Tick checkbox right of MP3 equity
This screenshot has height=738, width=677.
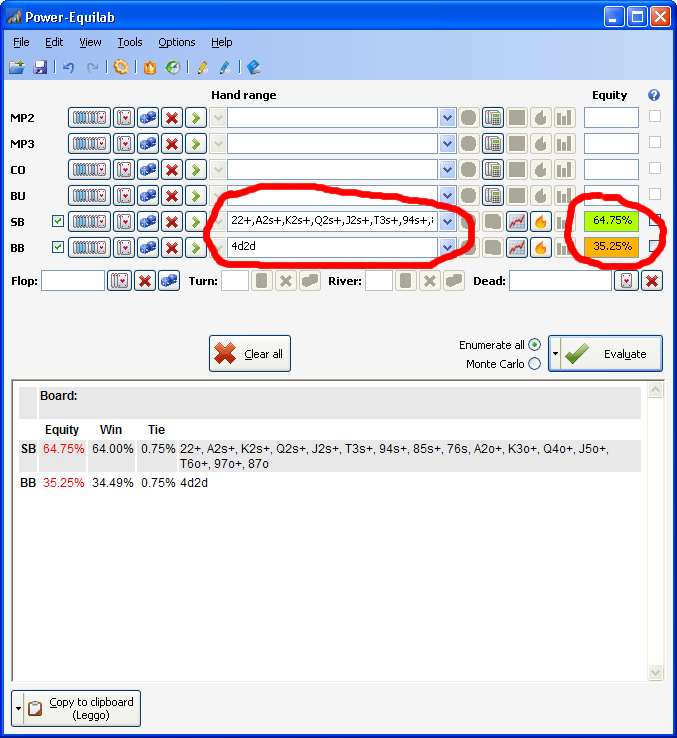655,142
